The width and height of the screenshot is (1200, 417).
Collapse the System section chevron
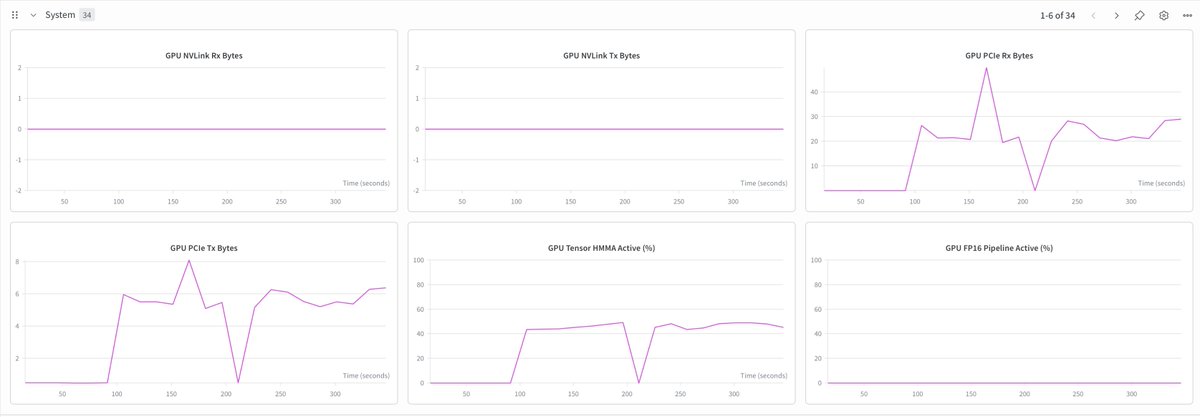pyautogui.click(x=33, y=16)
